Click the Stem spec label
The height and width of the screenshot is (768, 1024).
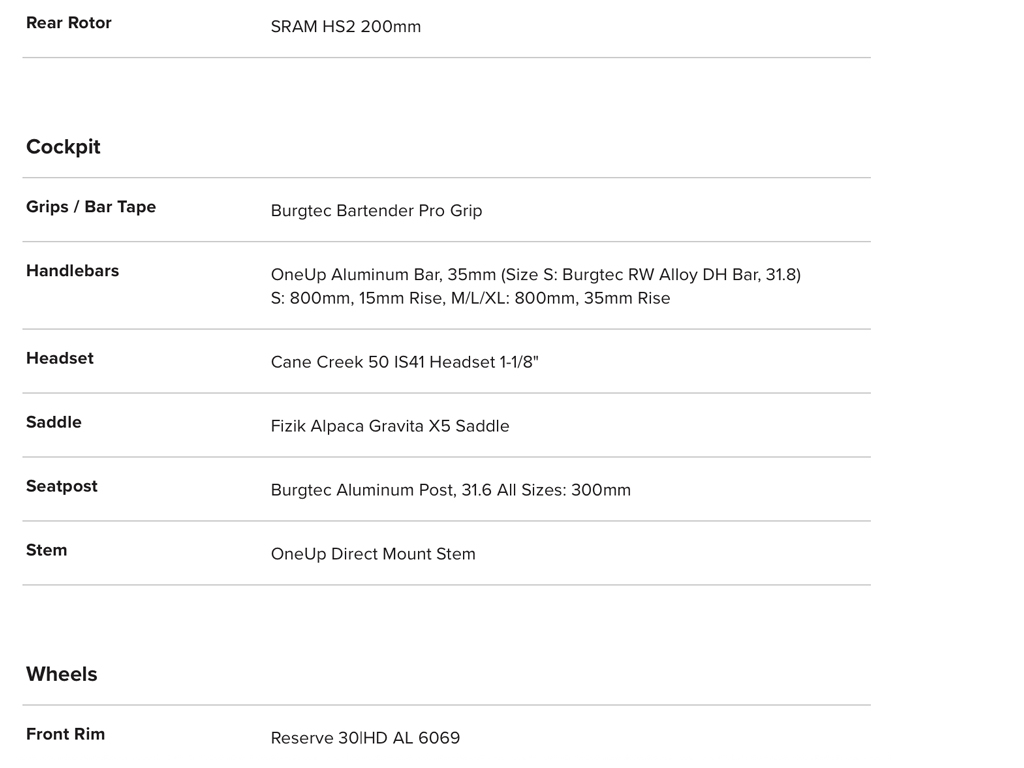pos(47,551)
